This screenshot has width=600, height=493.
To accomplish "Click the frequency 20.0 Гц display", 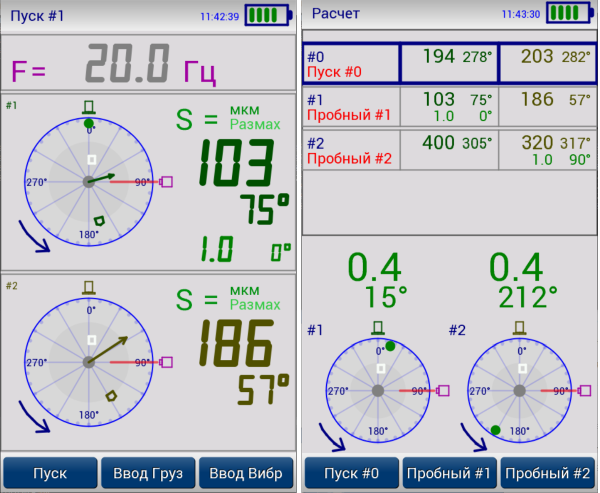I will [x=150, y=67].
